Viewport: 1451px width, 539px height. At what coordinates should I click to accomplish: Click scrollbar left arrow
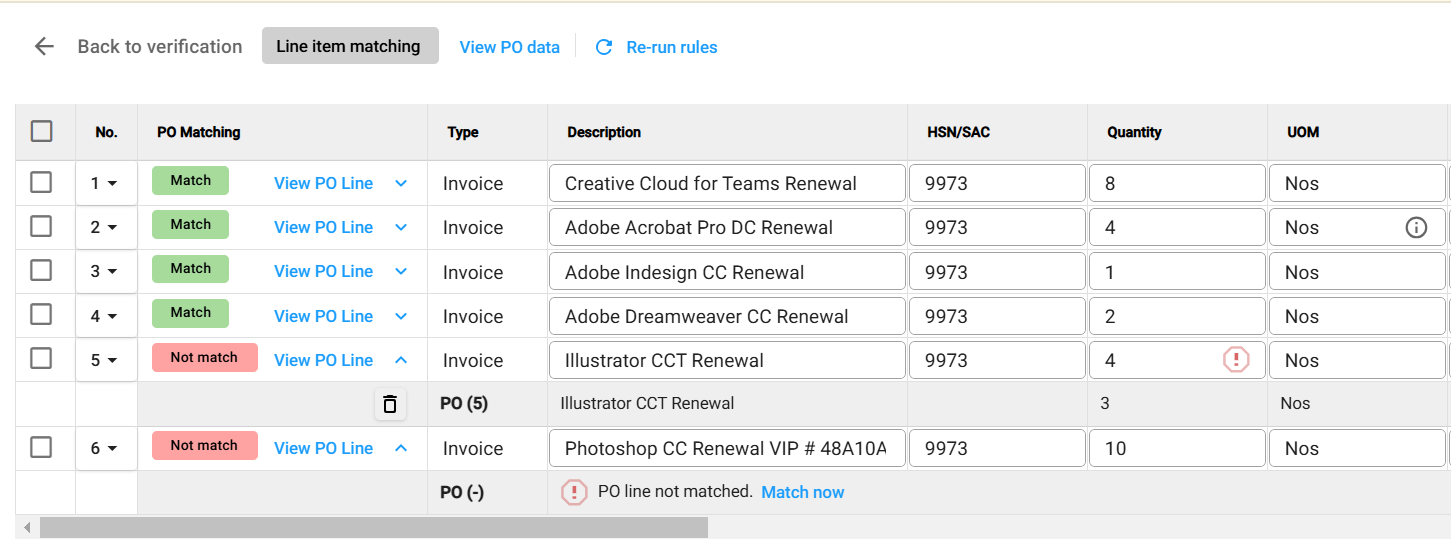pos(27,527)
